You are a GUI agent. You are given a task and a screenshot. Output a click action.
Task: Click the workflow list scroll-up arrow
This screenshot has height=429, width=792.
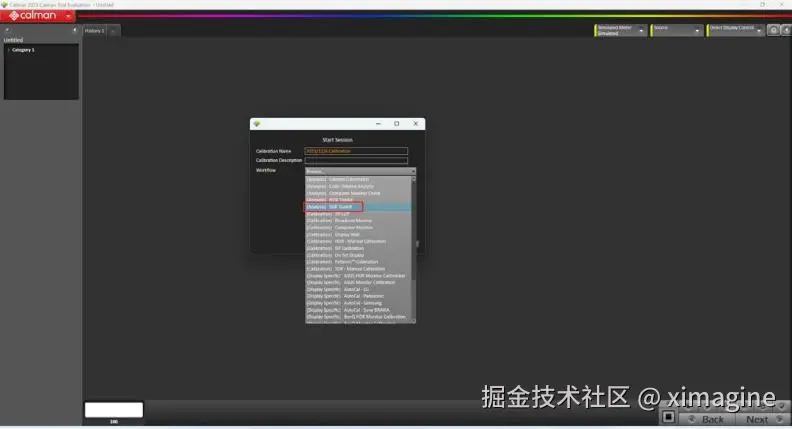pyautogui.click(x=414, y=179)
